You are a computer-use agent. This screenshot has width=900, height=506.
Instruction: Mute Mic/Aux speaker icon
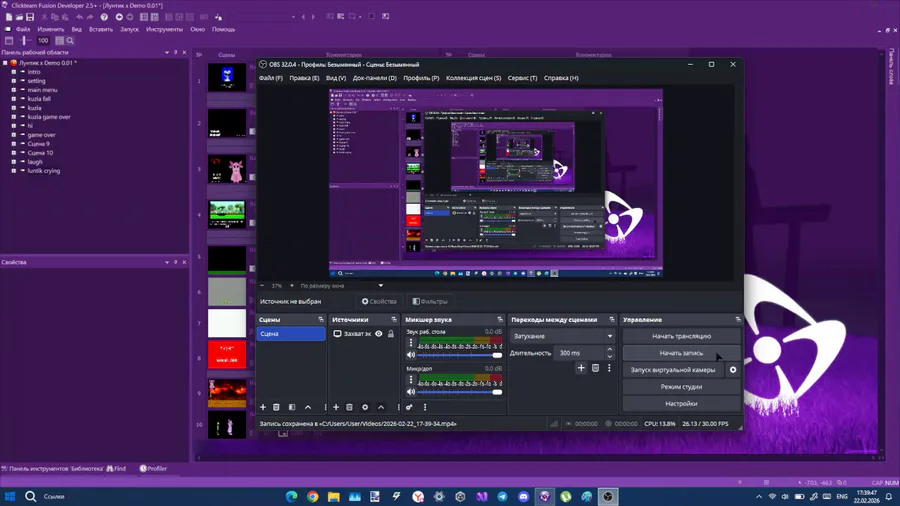(x=411, y=392)
